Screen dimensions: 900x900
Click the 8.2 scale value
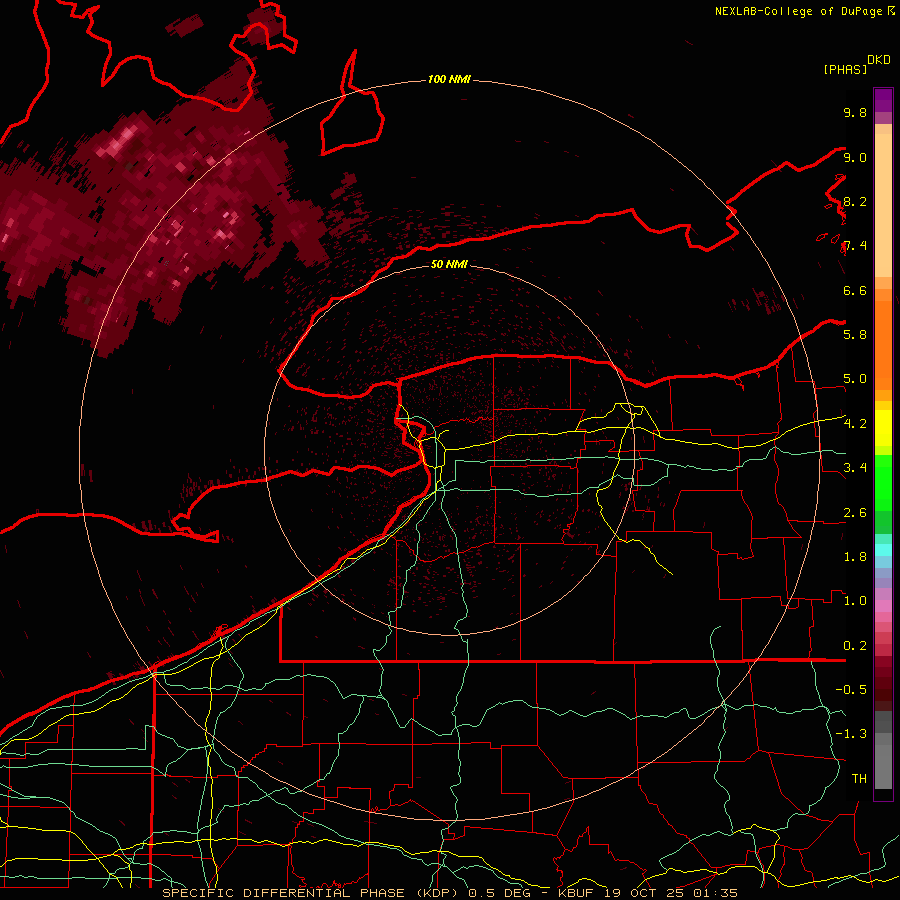(855, 201)
